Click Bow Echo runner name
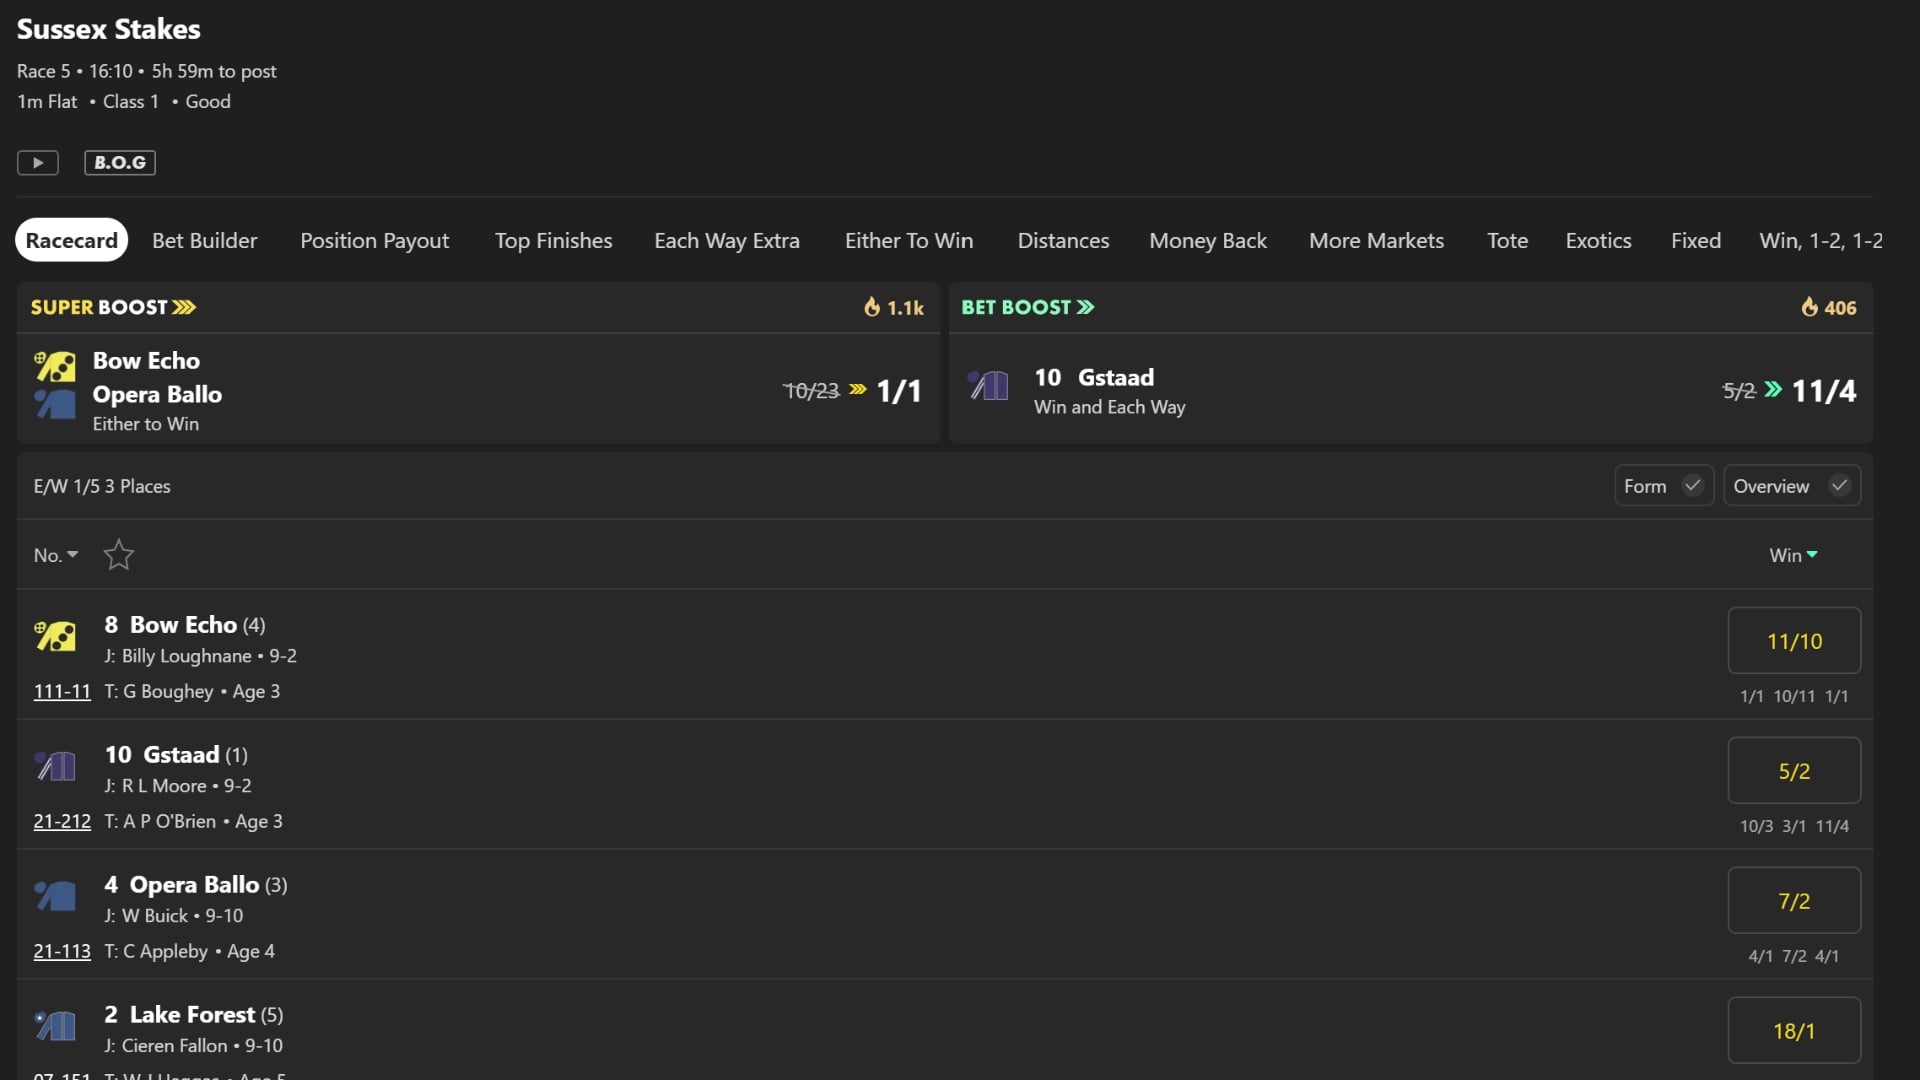The width and height of the screenshot is (1920, 1080). (x=183, y=624)
